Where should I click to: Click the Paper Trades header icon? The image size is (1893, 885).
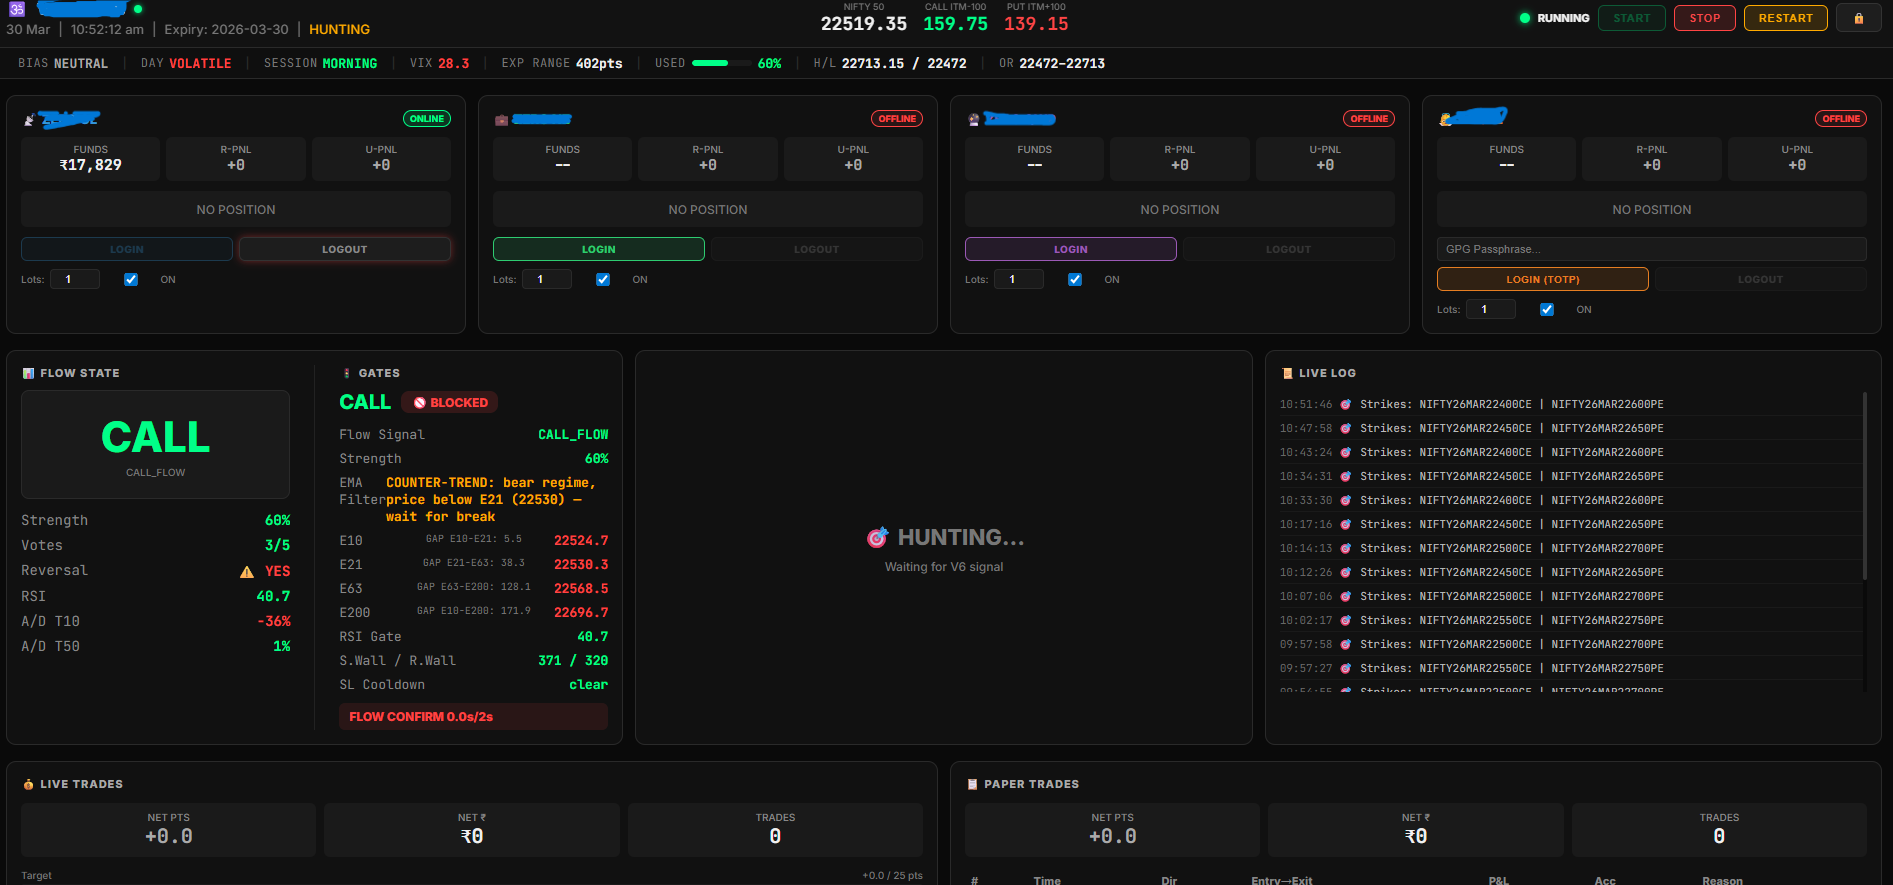[x=972, y=784]
